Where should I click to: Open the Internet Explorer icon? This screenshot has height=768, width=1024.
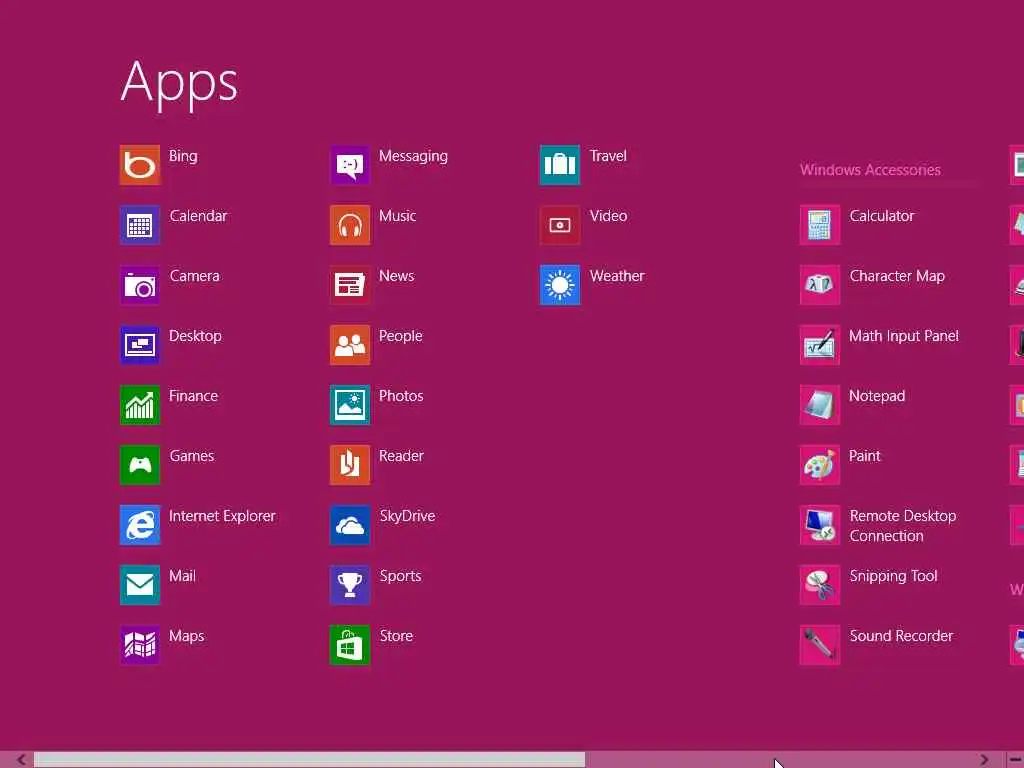pyautogui.click(x=140, y=525)
